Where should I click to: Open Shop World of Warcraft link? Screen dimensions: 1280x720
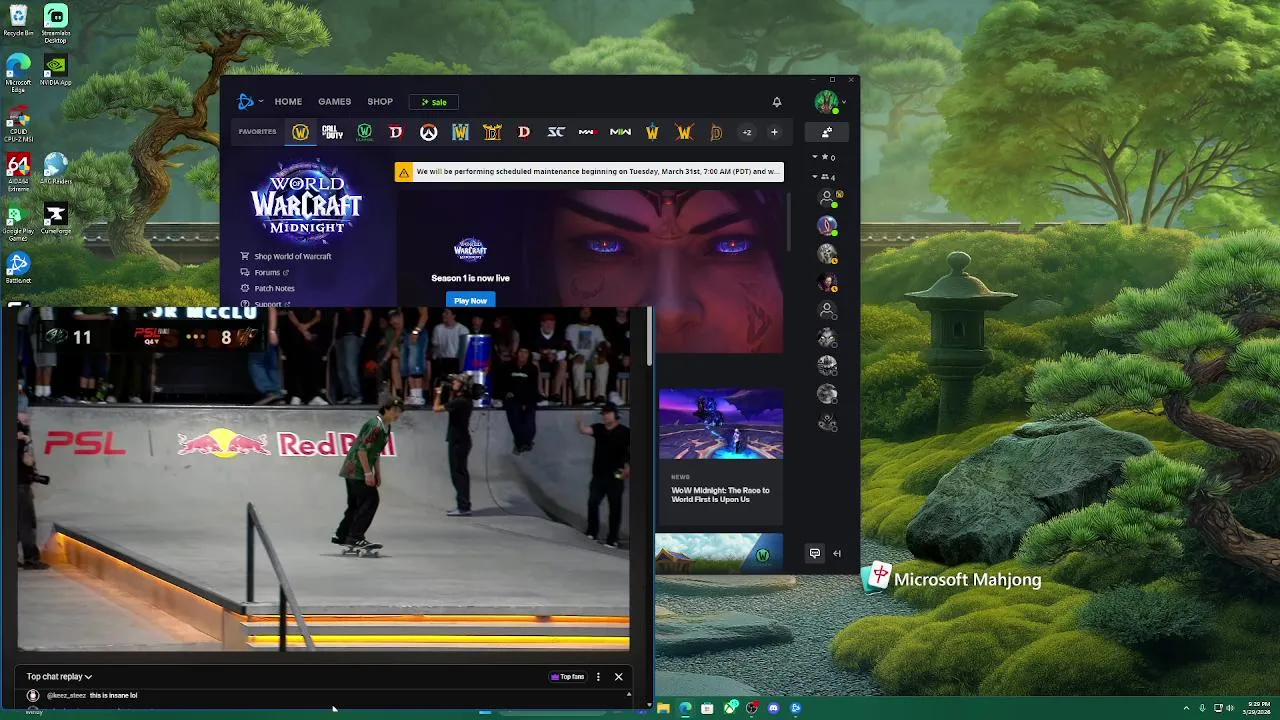[286, 256]
